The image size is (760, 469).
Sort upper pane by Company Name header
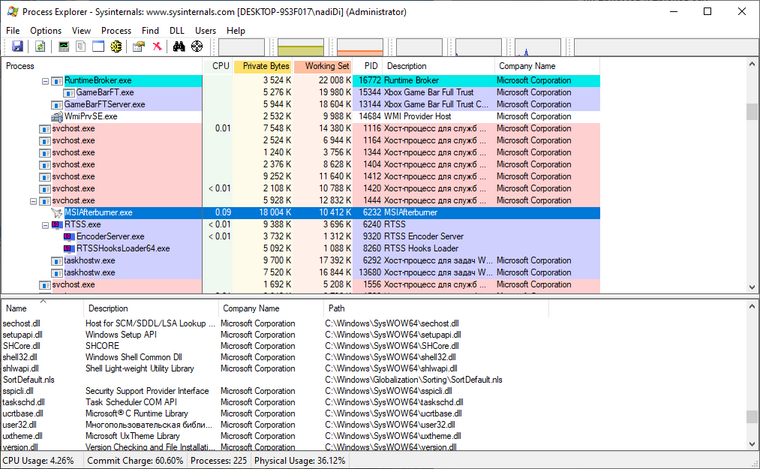click(547, 66)
